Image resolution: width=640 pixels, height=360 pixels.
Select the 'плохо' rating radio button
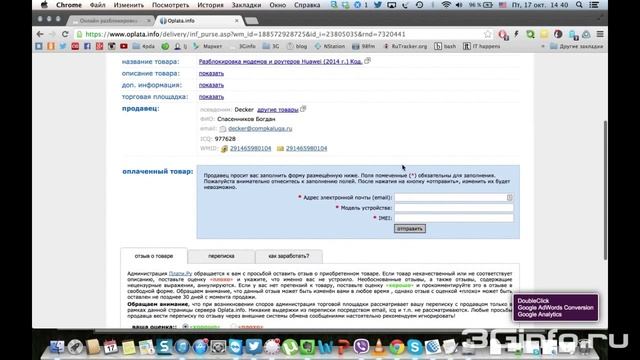click(x=233, y=327)
